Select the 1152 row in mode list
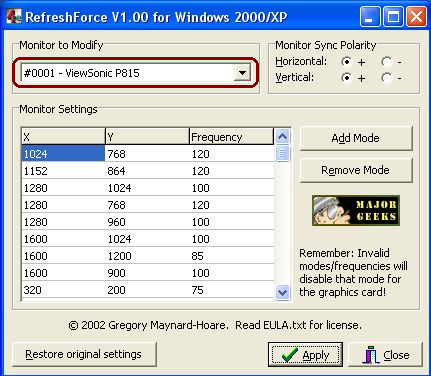 tap(148, 171)
